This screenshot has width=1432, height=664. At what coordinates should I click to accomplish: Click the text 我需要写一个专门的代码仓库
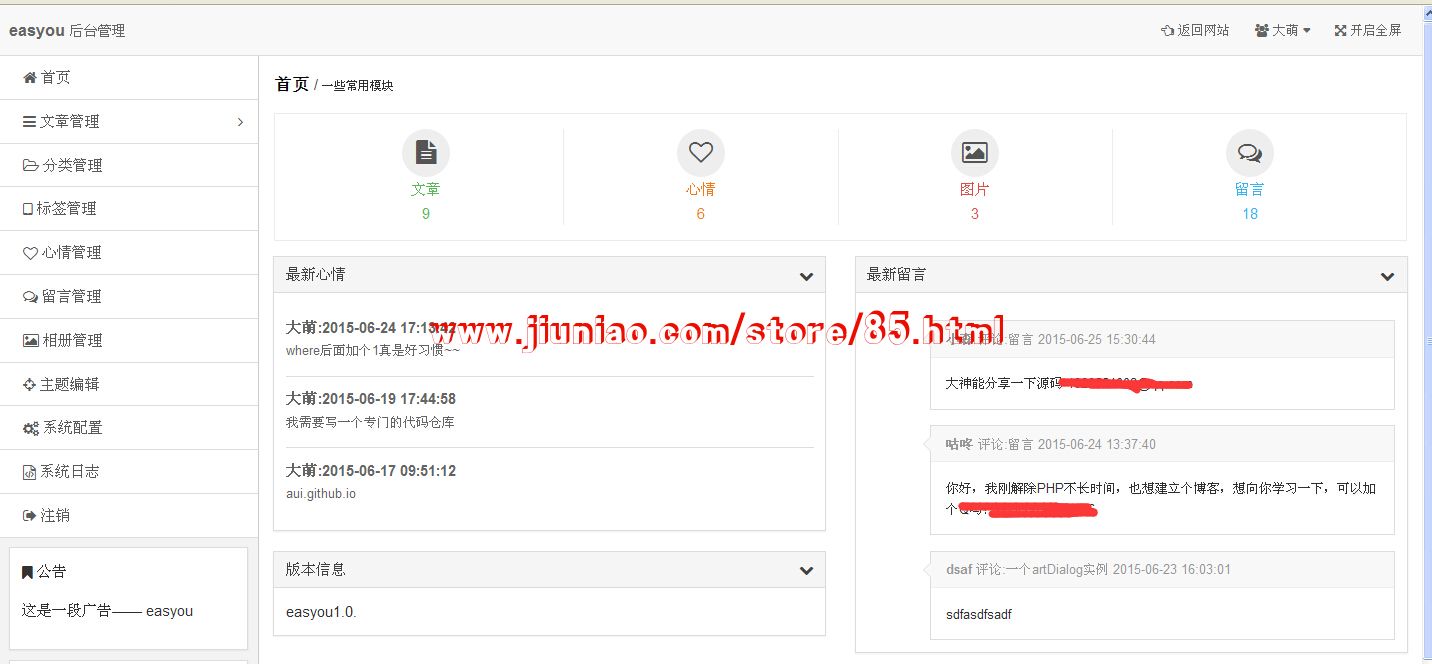[x=370, y=423]
